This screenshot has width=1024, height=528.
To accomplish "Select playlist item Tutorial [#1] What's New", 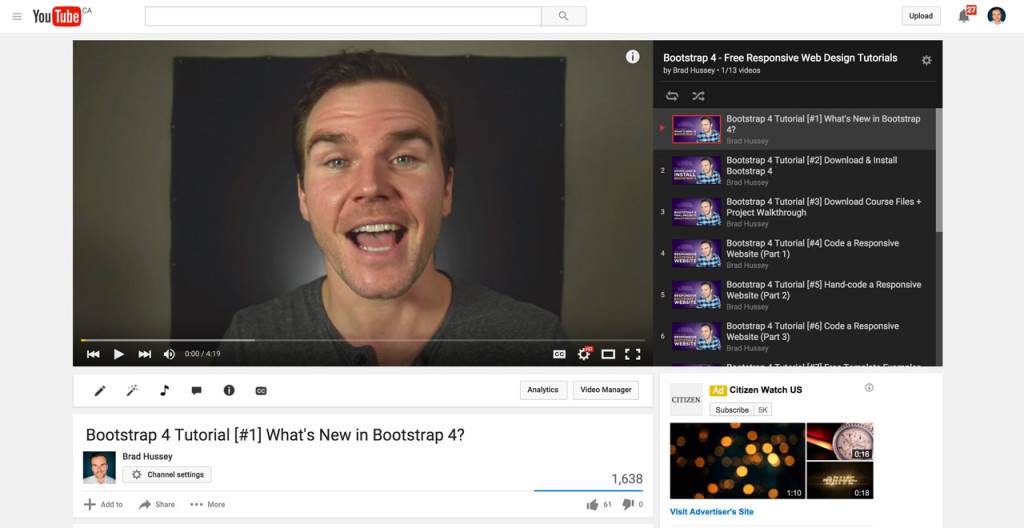I will (794, 129).
